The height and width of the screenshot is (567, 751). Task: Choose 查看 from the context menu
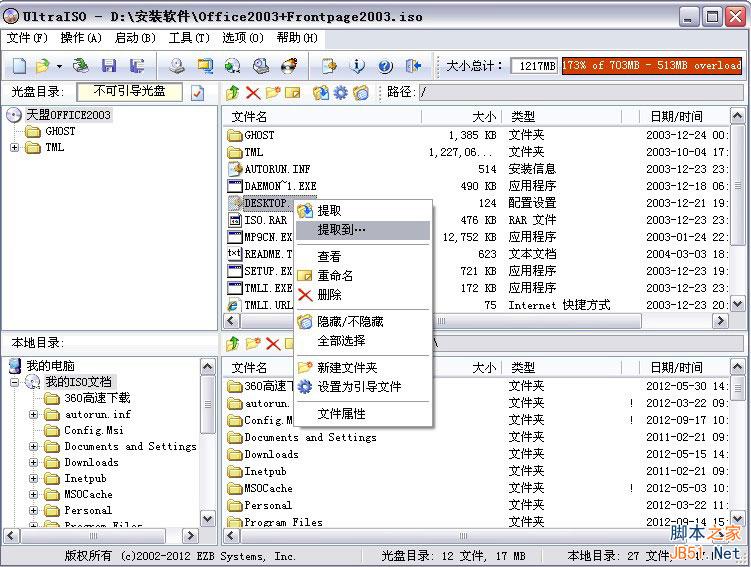tap(363, 257)
